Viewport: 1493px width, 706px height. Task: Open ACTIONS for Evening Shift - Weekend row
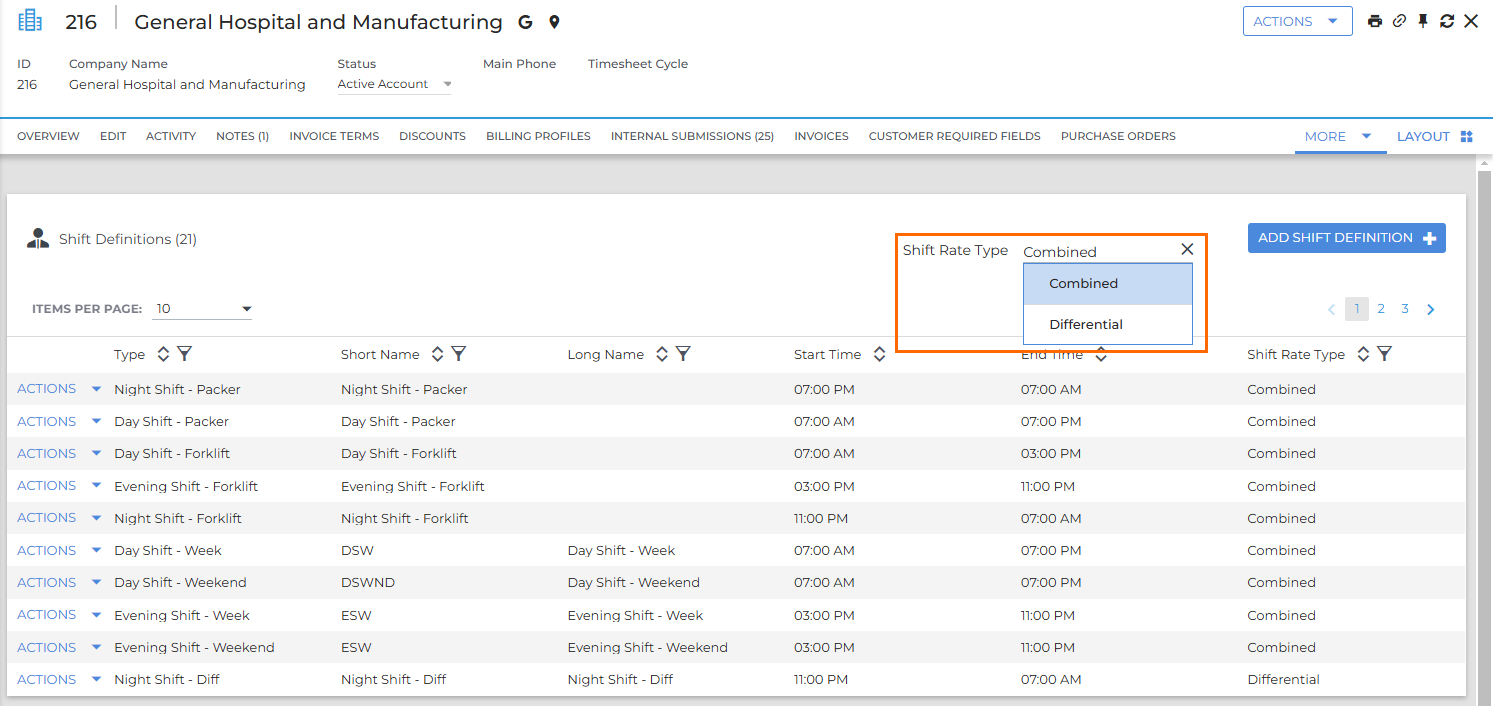click(59, 647)
